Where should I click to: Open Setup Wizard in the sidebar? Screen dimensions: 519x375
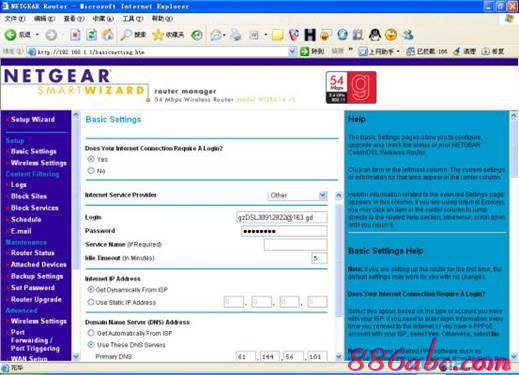coord(33,119)
